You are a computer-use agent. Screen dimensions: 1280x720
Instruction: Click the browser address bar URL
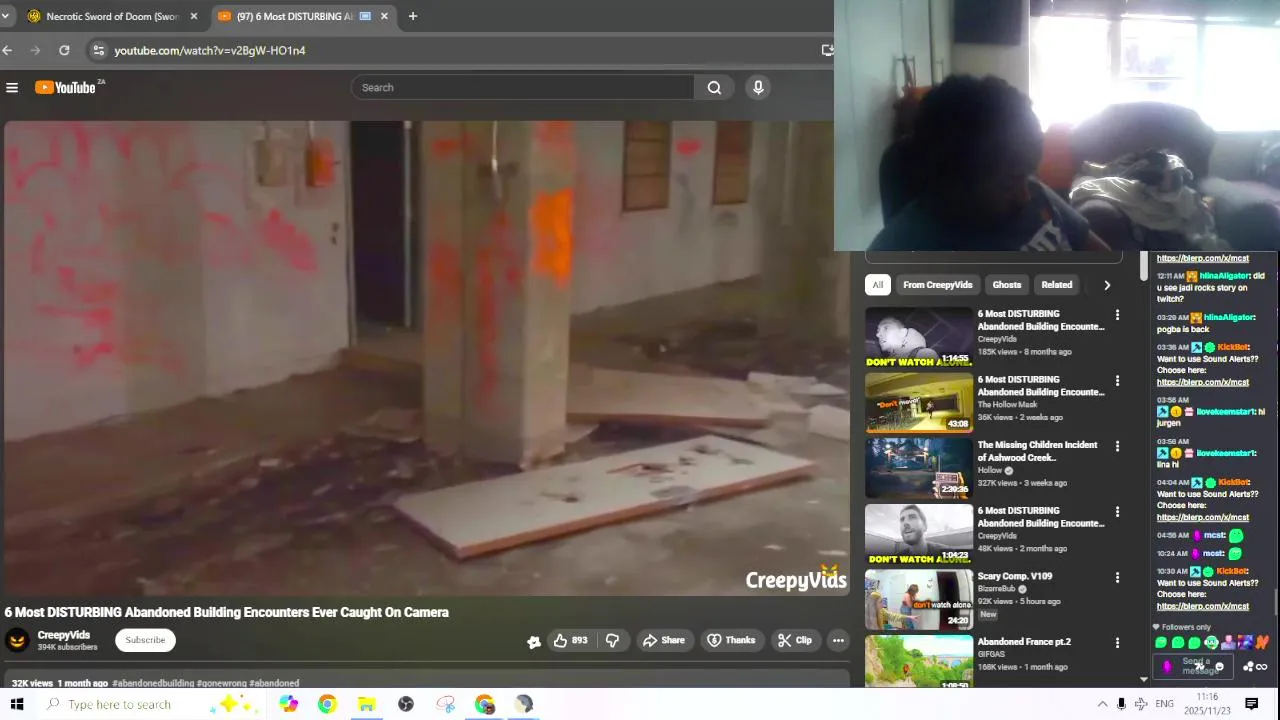click(210, 50)
